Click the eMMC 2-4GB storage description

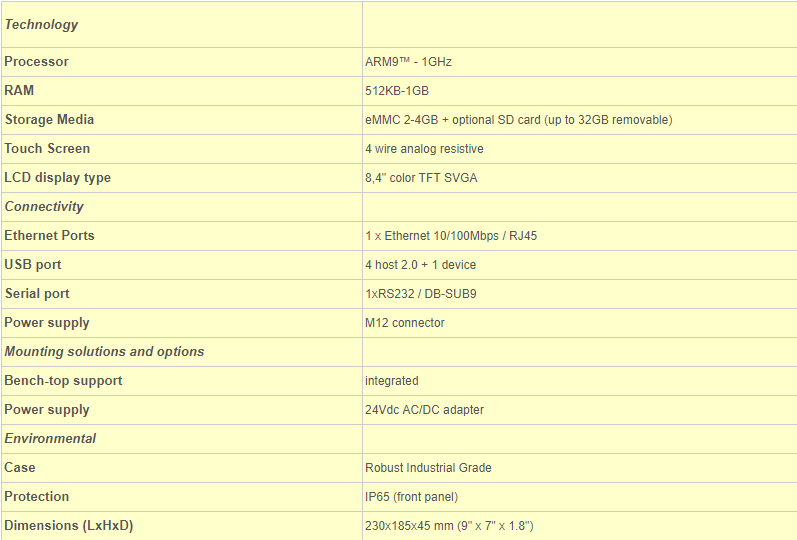pos(518,120)
